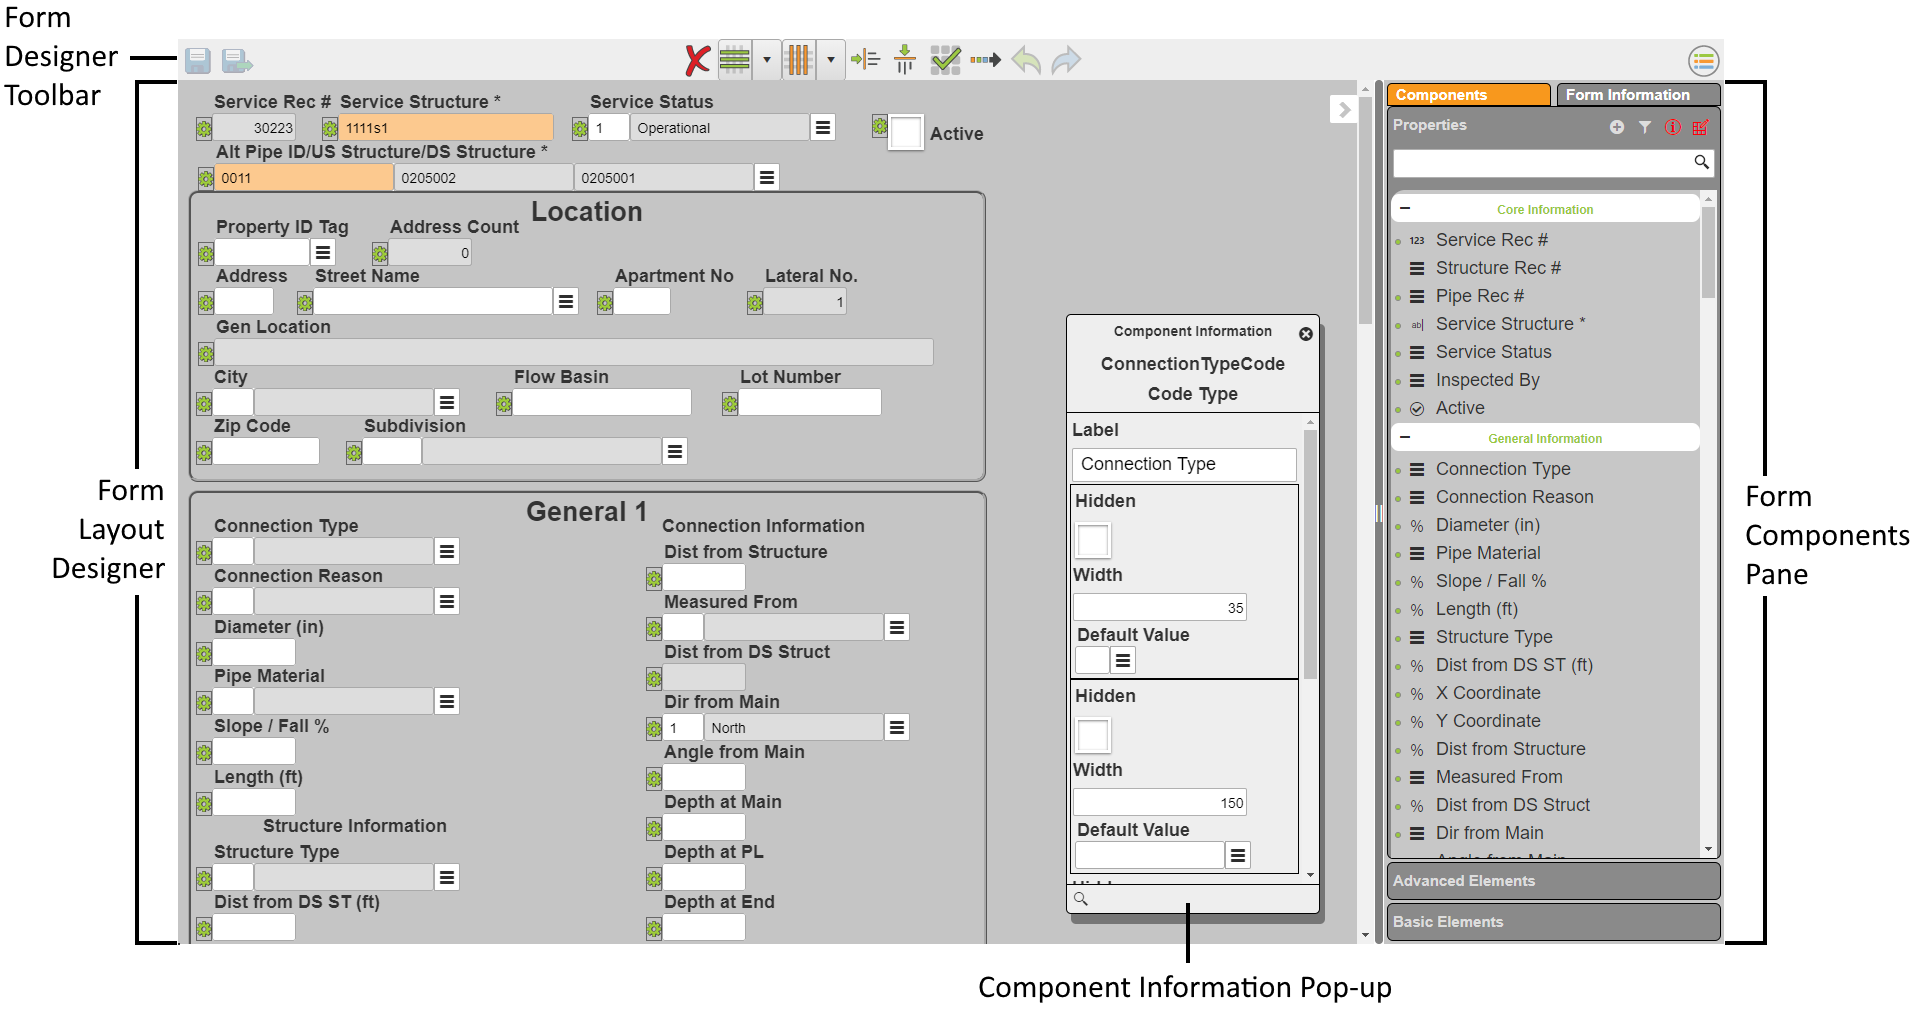1914x1009 pixels.
Task: Click the tab order arrow icon
Action: [x=985, y=60]
